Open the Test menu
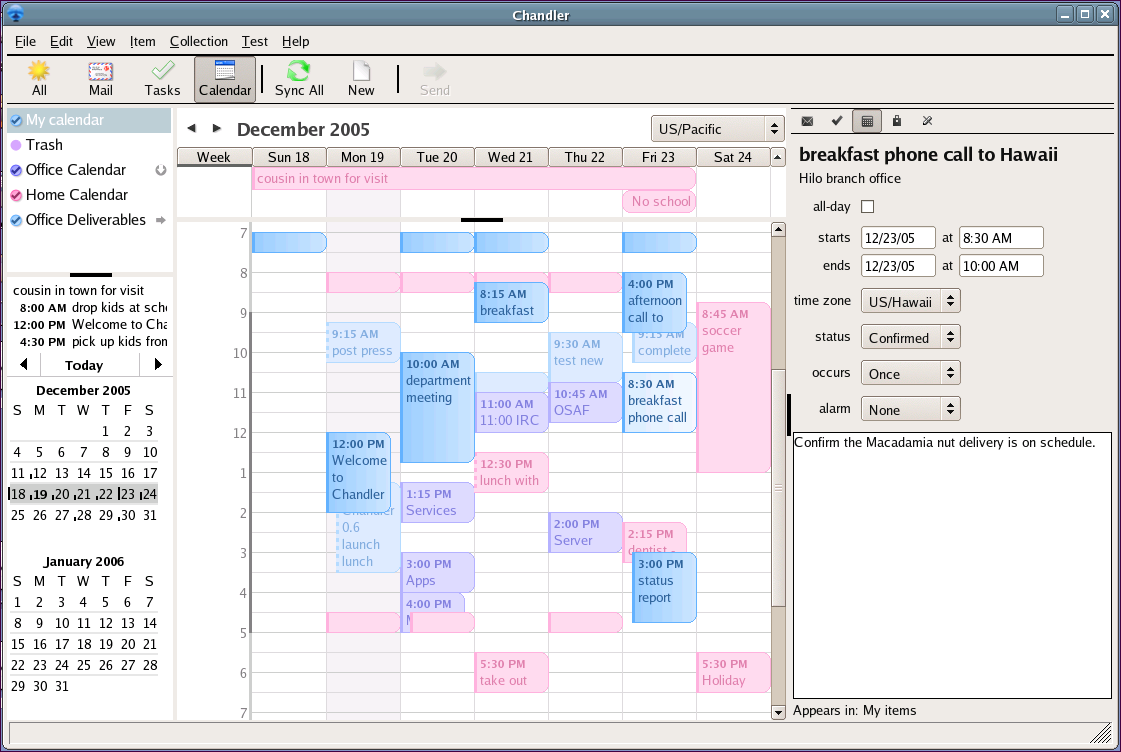Viewport: 1121px width, 752px height. pyautogui.click(x=255, y=41)
